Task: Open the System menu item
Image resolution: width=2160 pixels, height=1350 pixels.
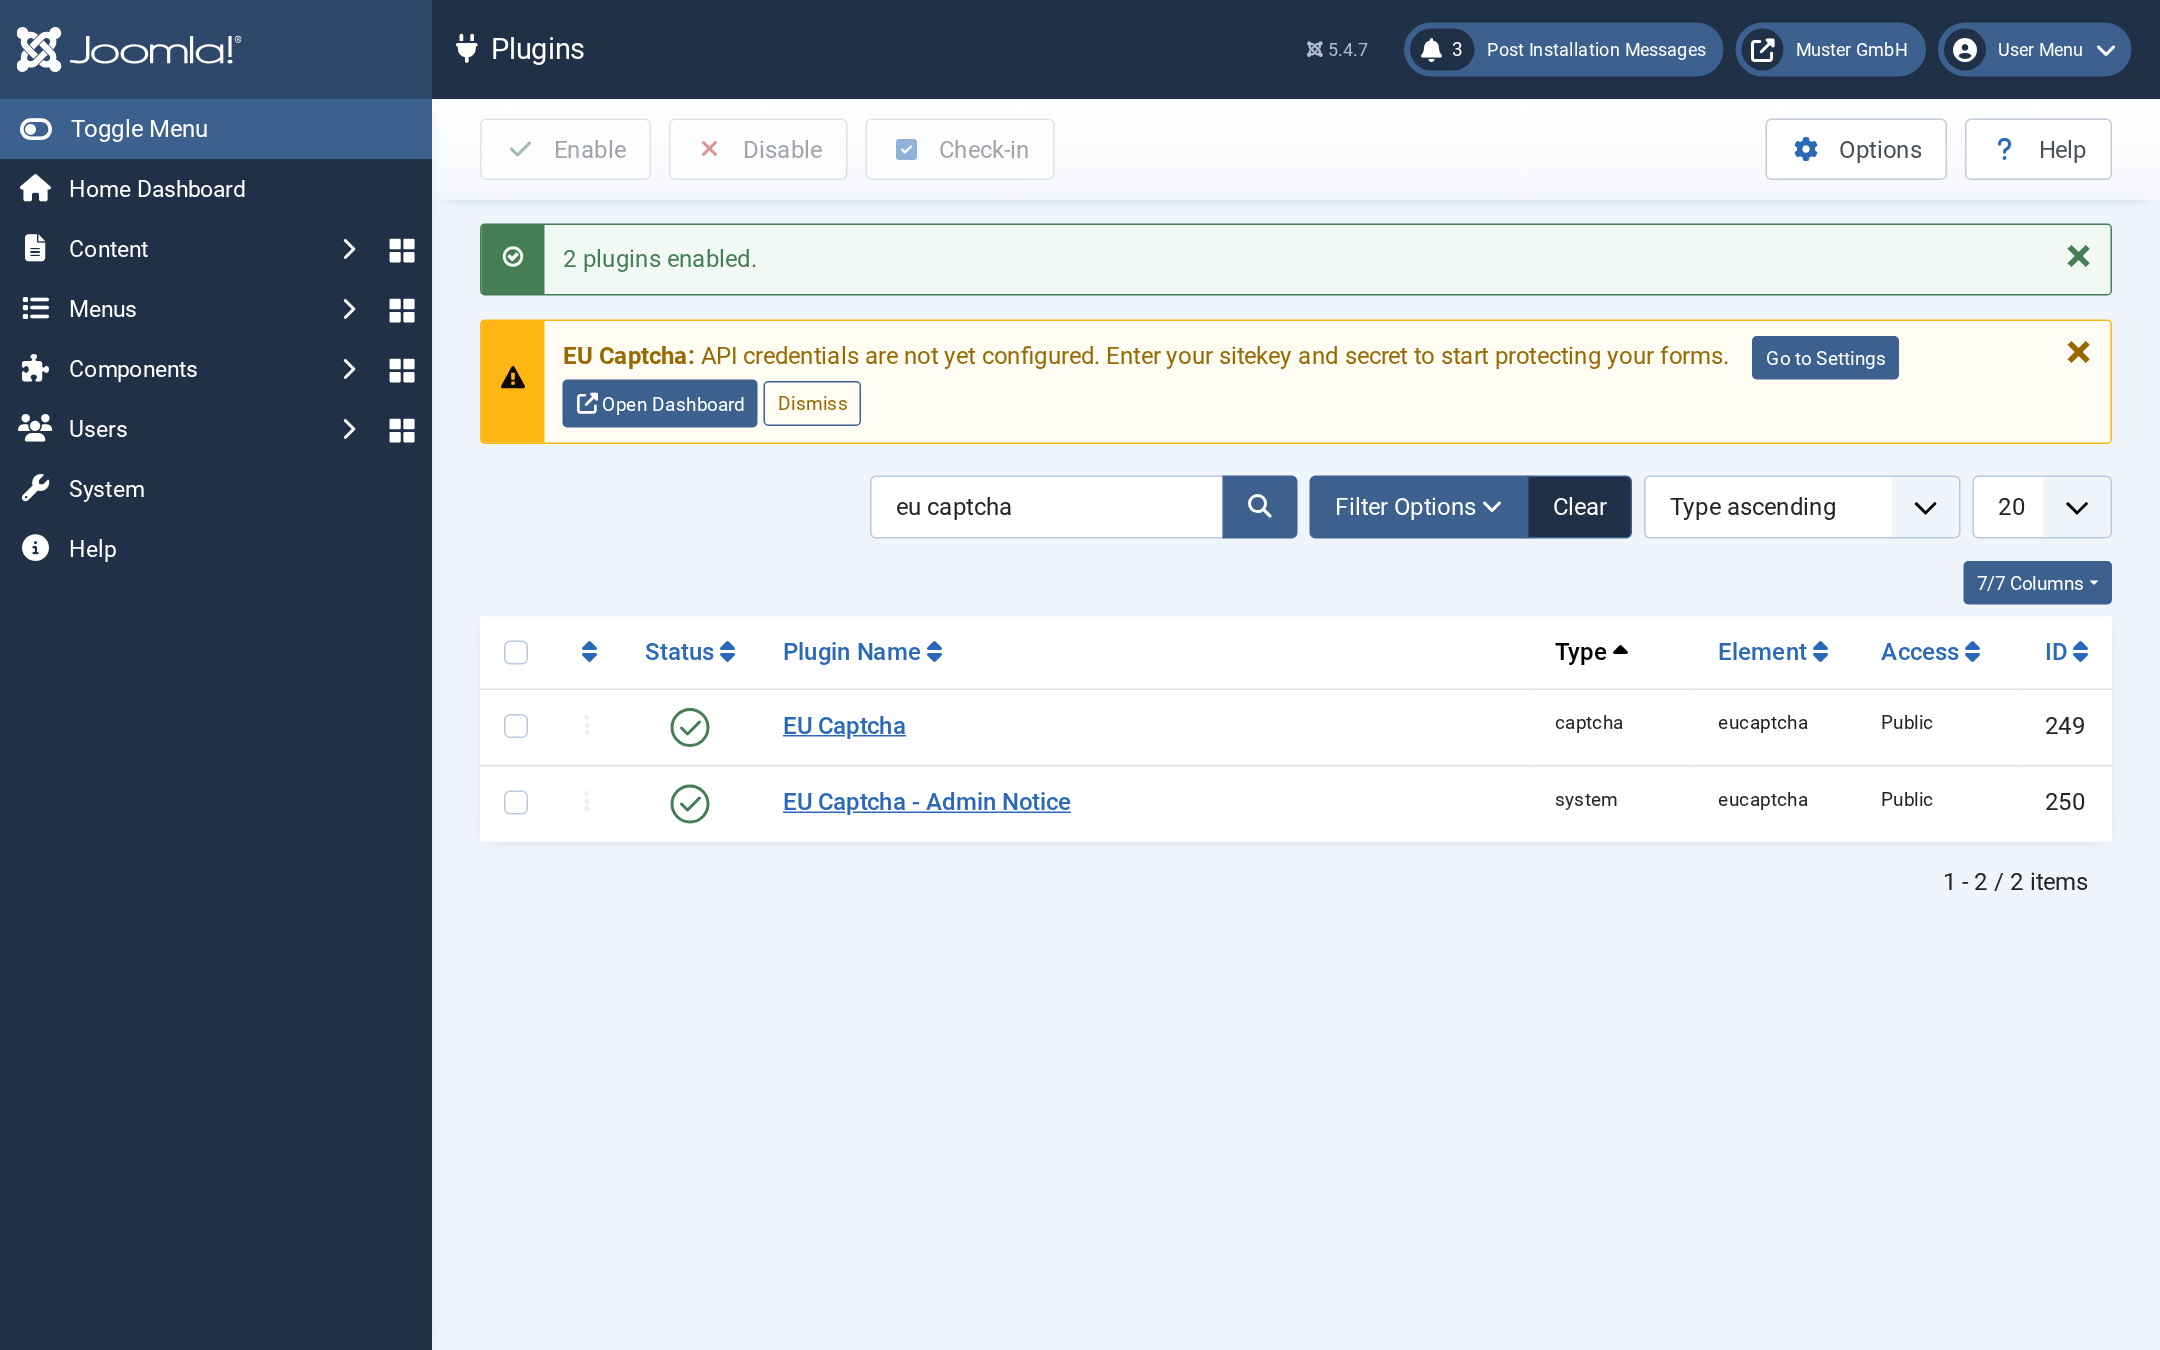Action: (216, 489)
